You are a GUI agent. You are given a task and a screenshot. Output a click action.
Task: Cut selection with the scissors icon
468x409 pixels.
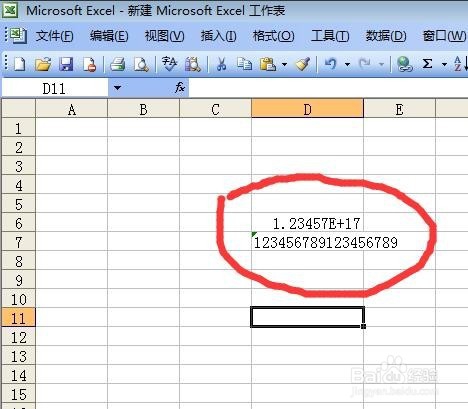[x=221, y=64]
